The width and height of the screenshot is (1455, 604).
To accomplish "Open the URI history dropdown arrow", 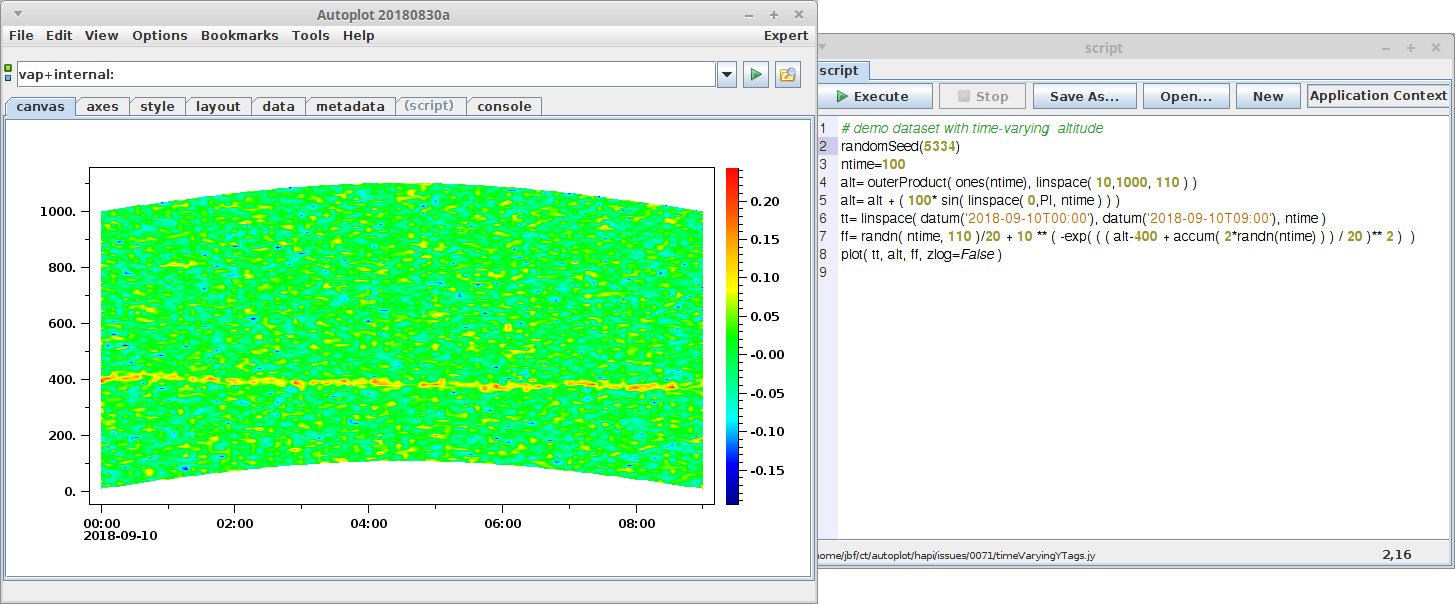I will (x=727, y=74).
